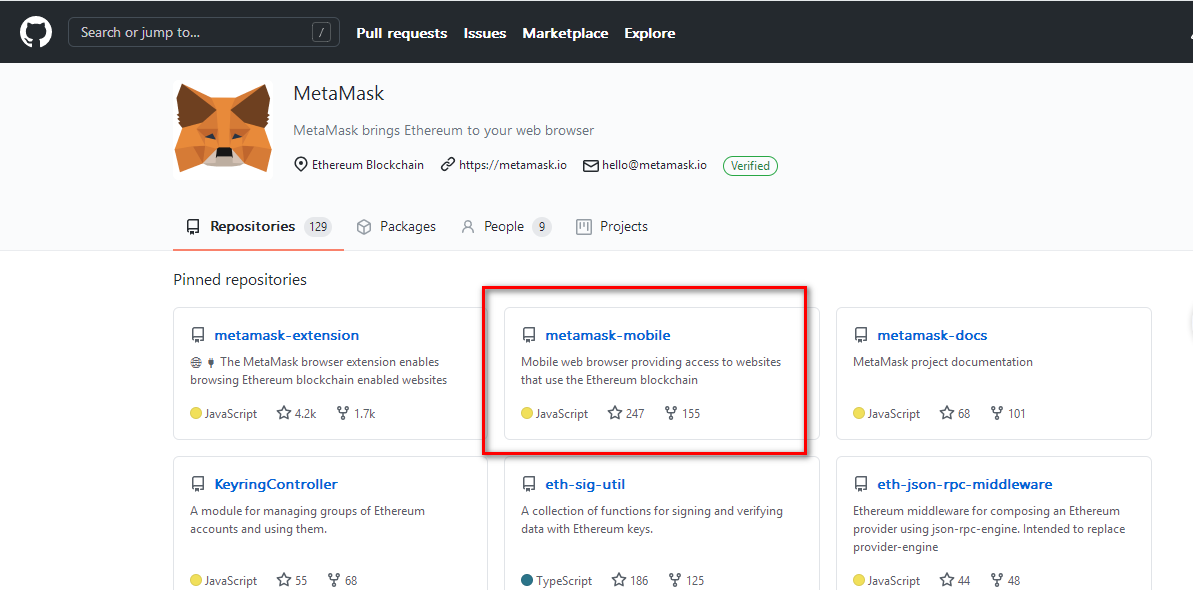Click the MetaMask fox avatar
The height and width of the screenshot is (590, 1193).
223,127
